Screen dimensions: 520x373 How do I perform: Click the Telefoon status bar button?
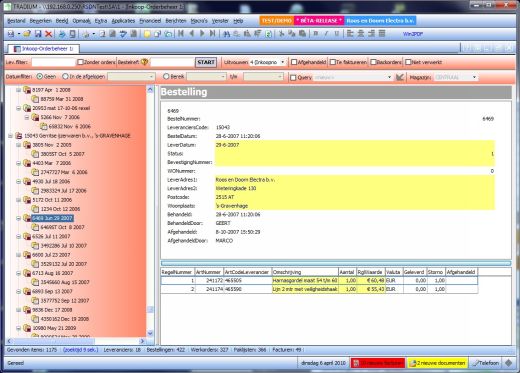pos(486,363)
